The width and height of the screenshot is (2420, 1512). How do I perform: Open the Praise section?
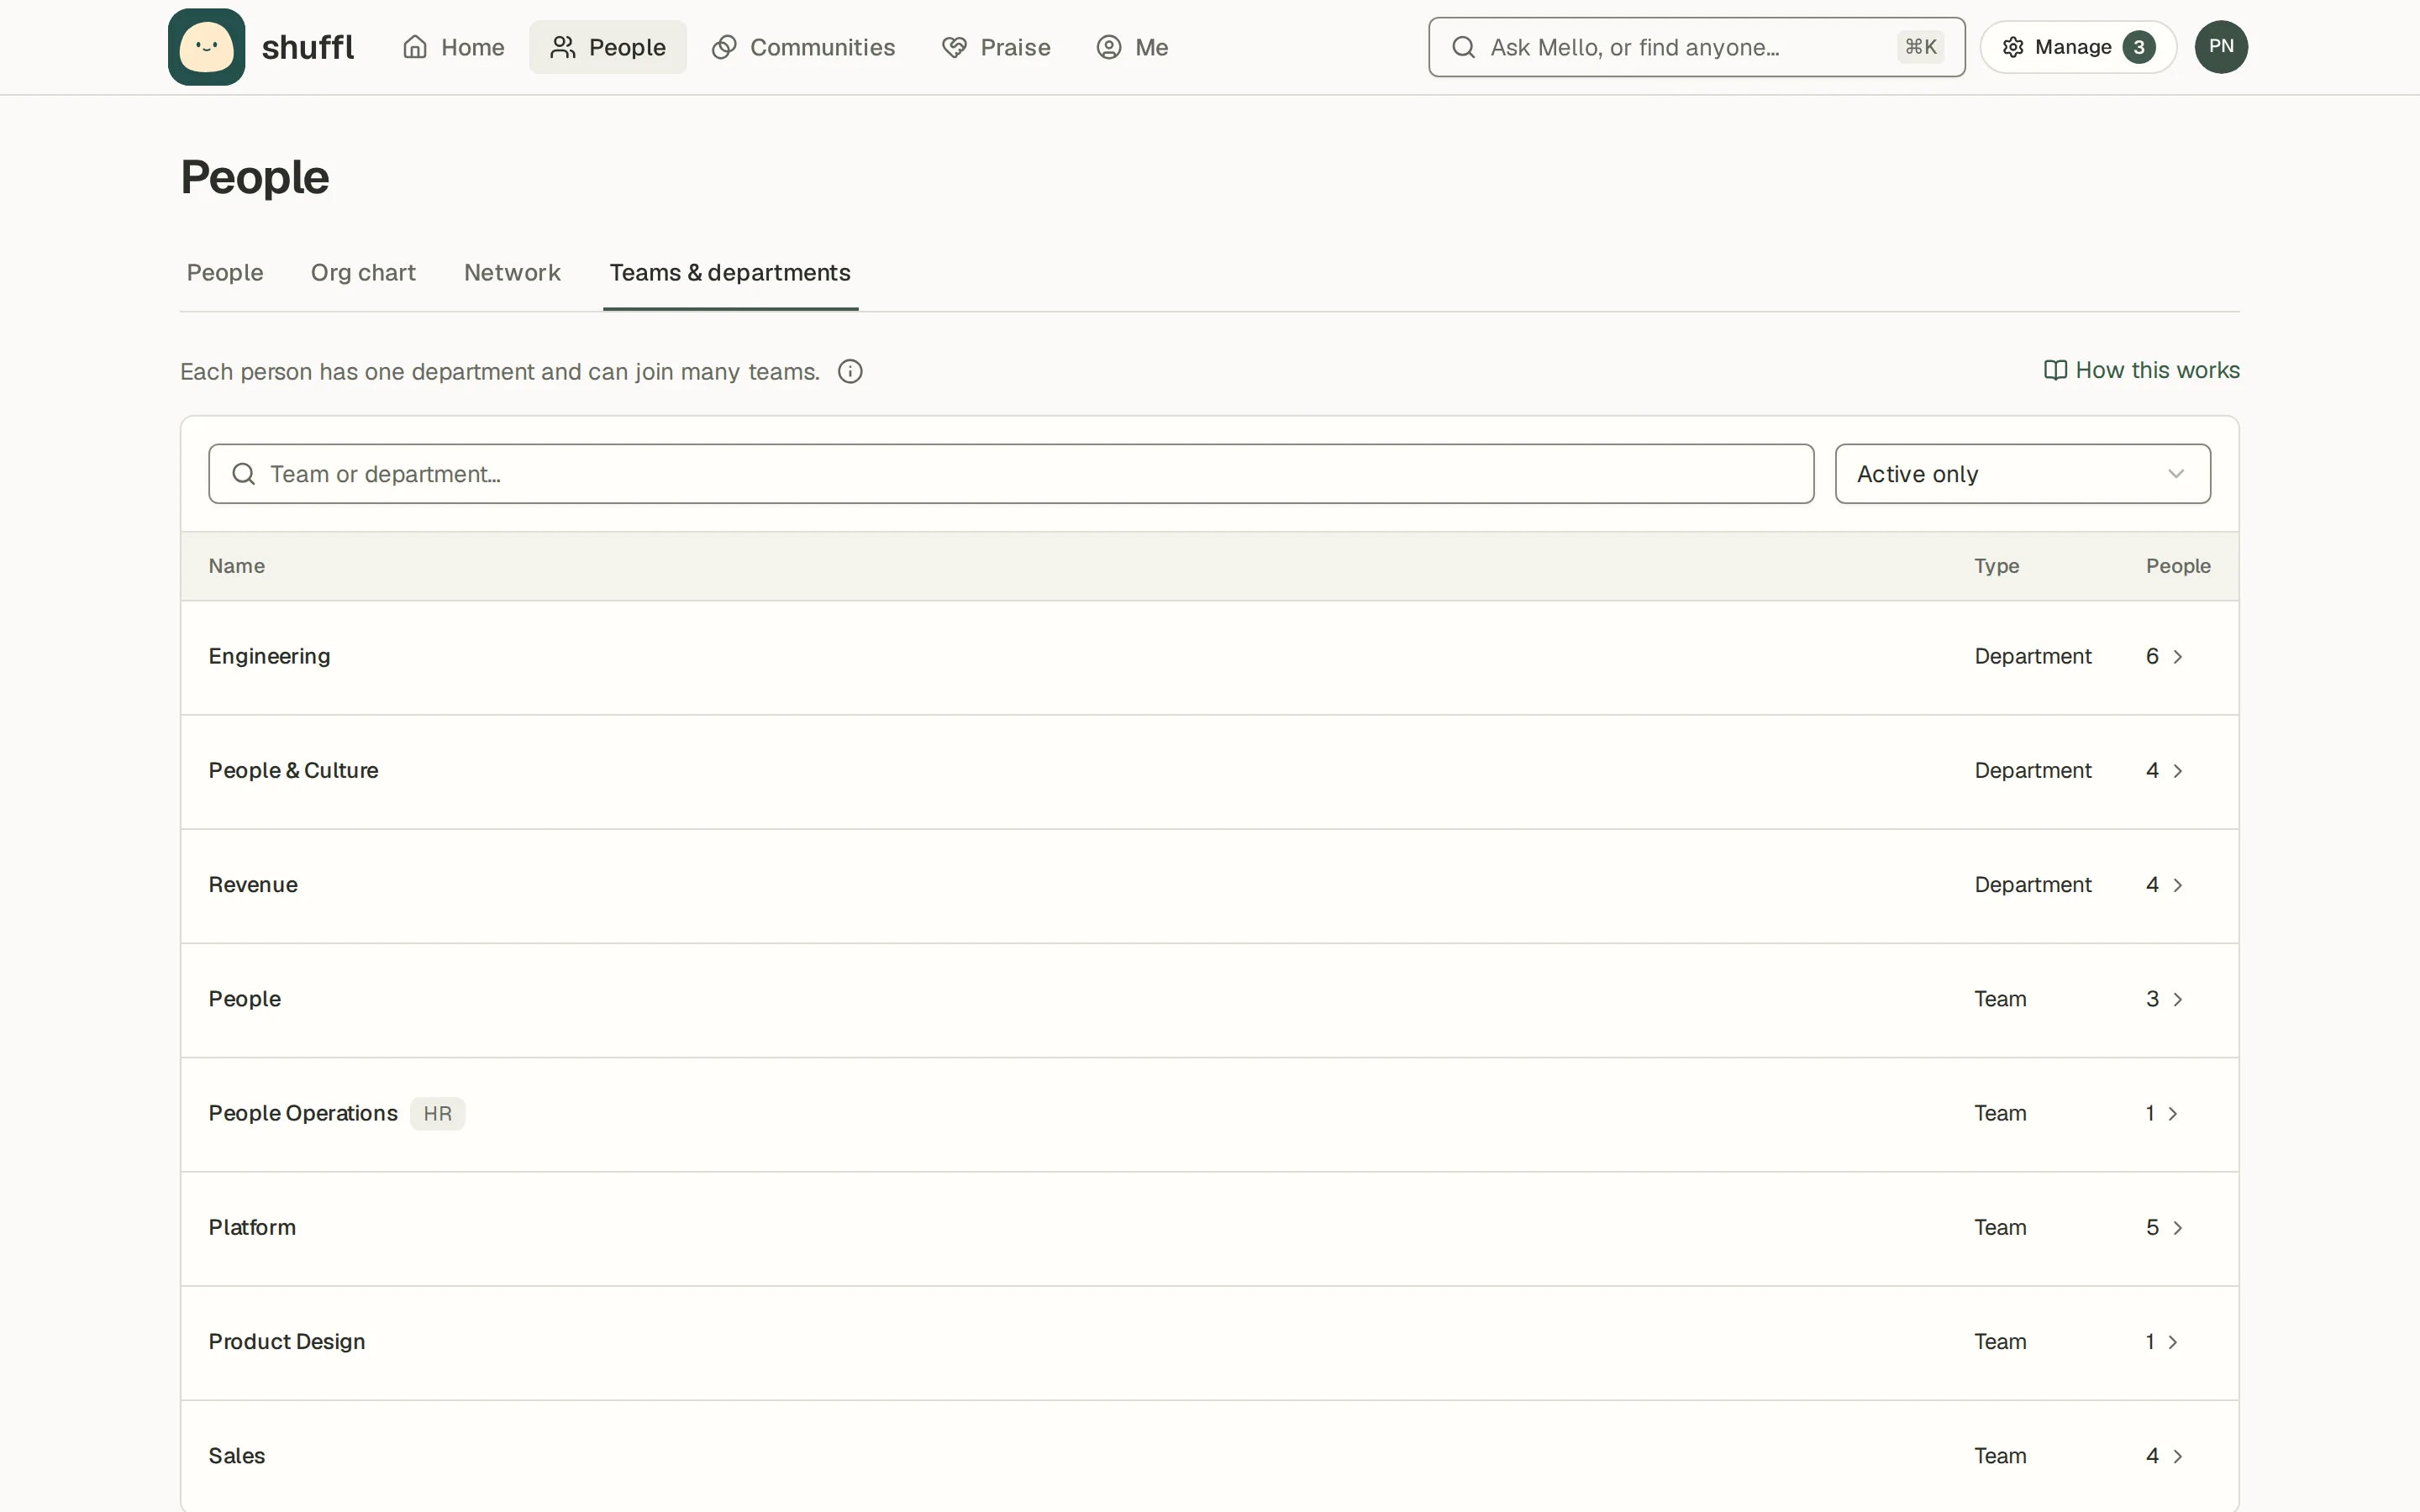tap(996, 47)
